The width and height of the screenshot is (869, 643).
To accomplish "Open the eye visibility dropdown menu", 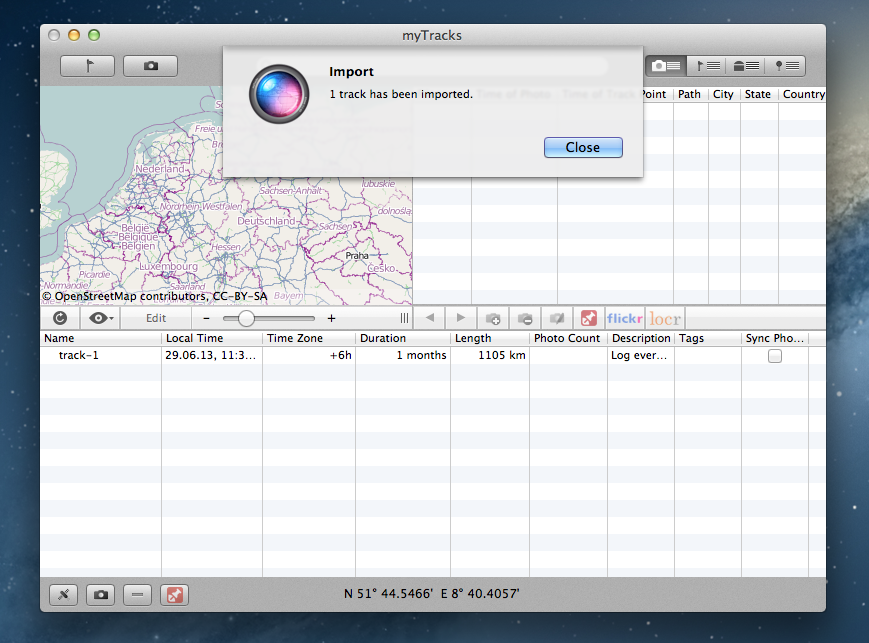I will click(x=100, y=318).
